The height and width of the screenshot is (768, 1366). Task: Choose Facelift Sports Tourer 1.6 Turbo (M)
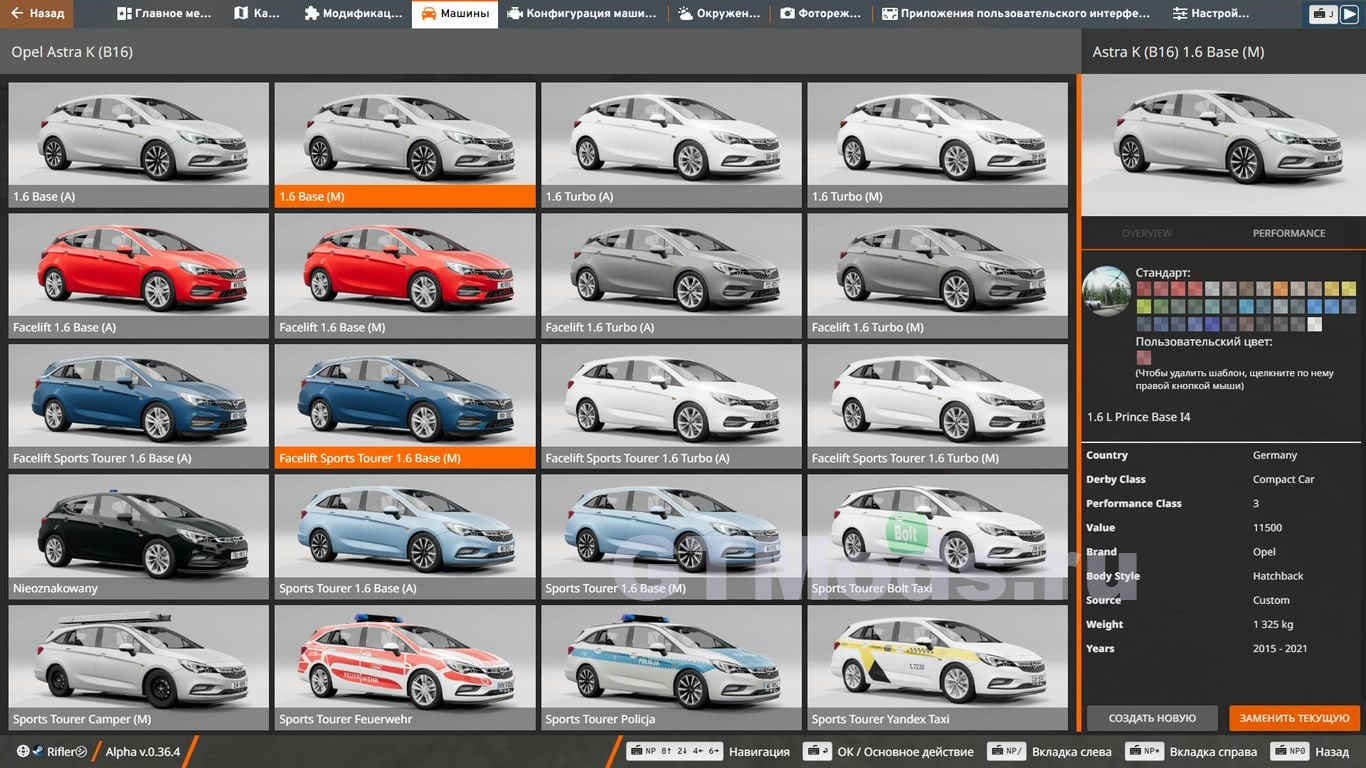point(937,406)
